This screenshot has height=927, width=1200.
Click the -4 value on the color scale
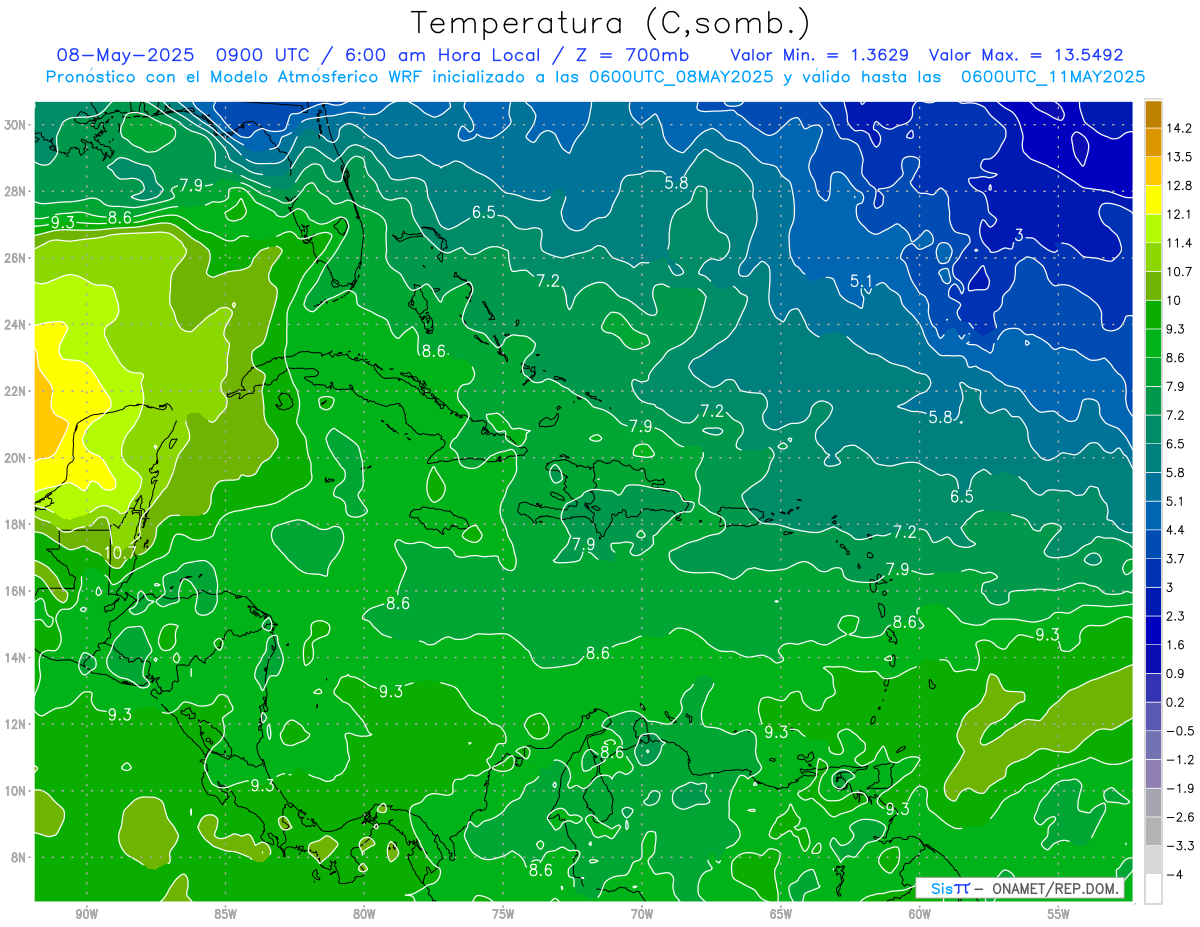1176,875
